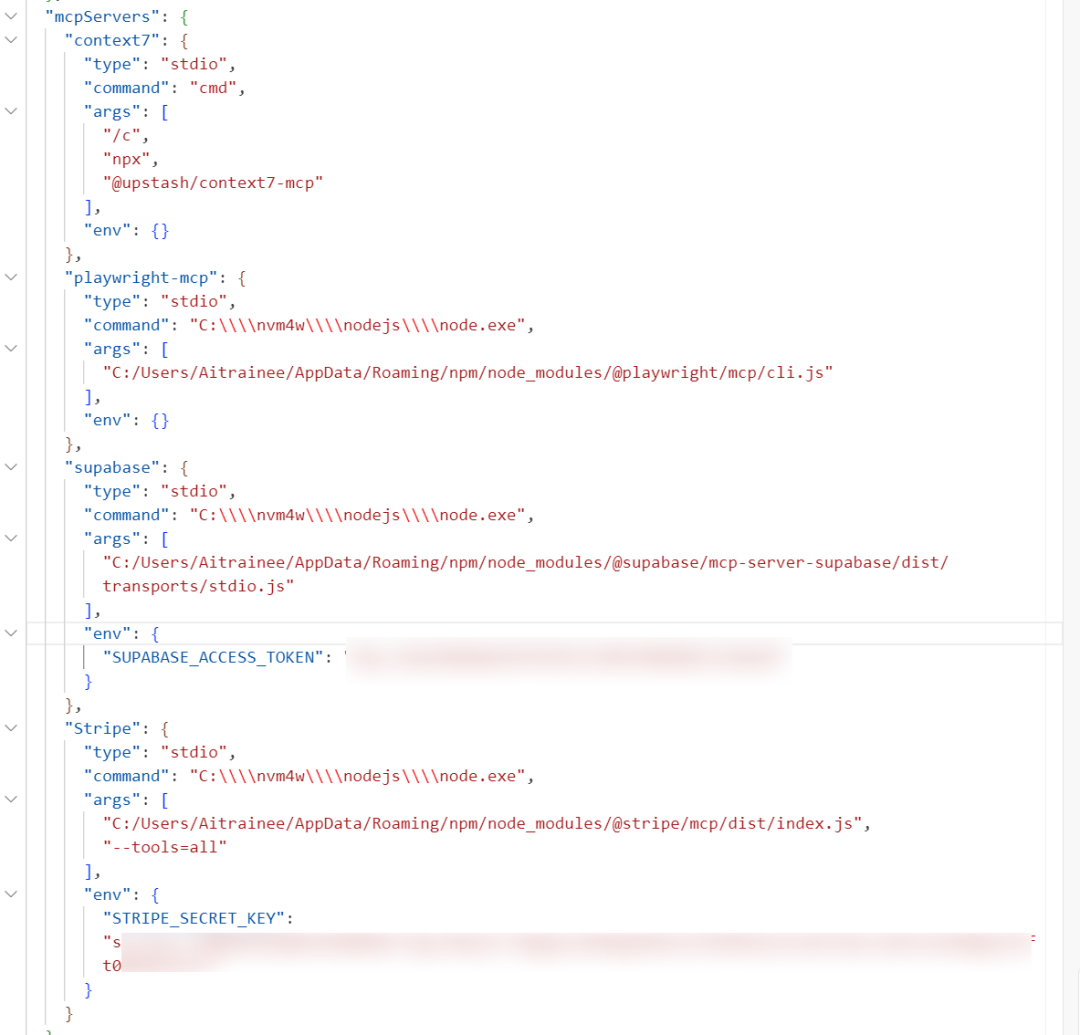Click the Stripe index.js path string

click(x=482, y=824)
